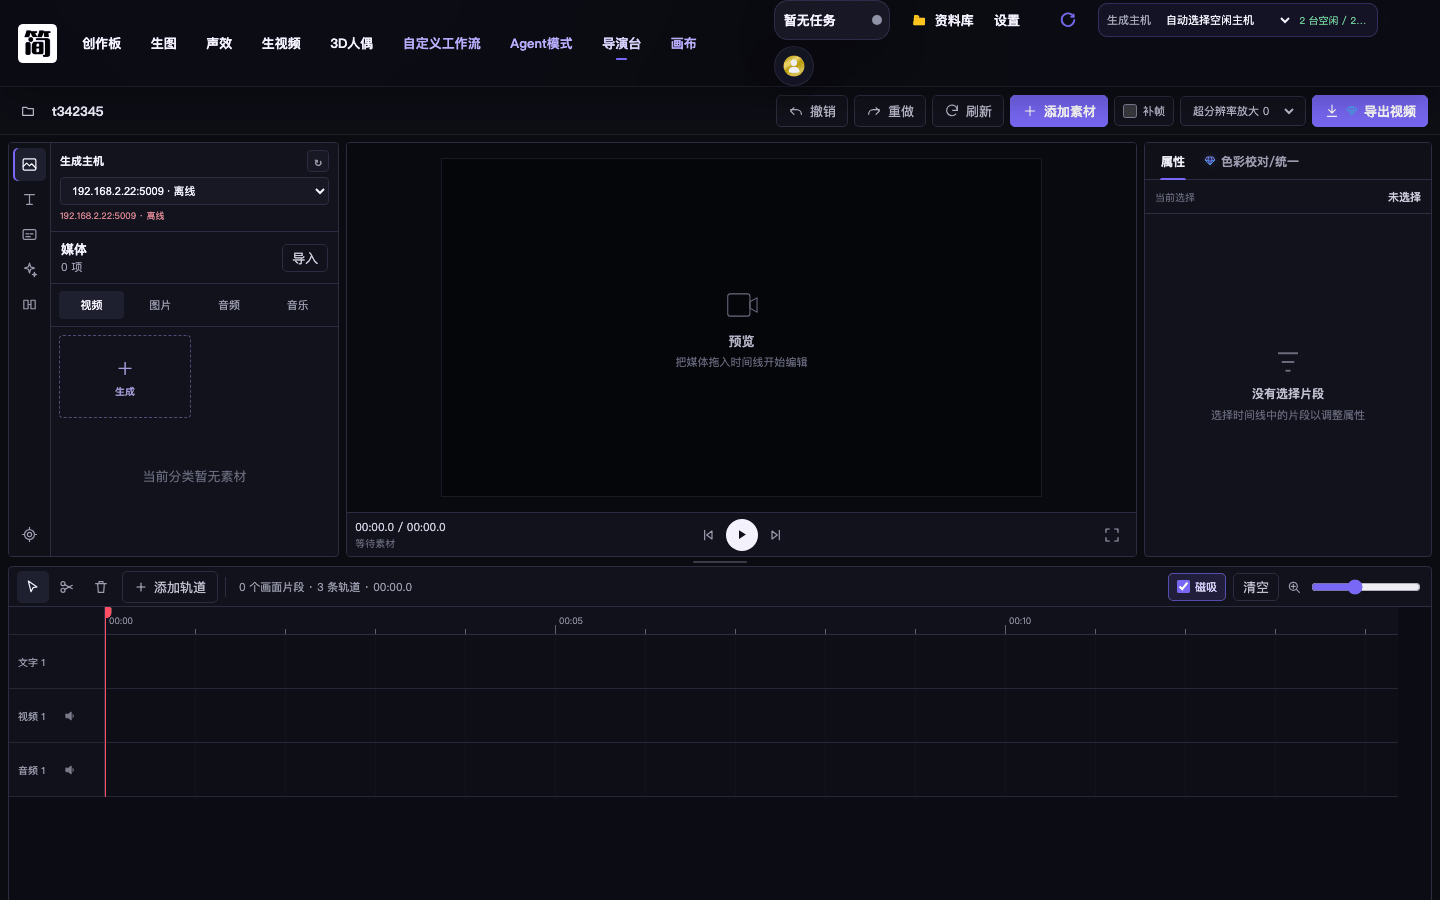Open the effects sparkle sidebar icon

pos(30,270)
